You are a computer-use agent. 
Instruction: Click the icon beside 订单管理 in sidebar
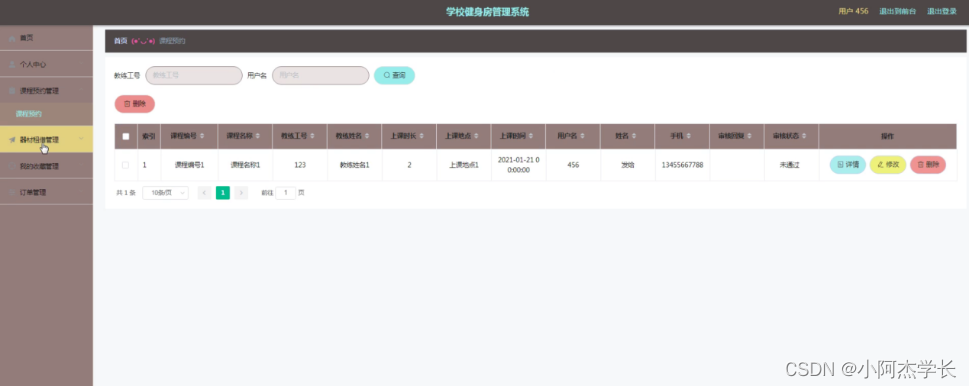(x=12, y=193)
